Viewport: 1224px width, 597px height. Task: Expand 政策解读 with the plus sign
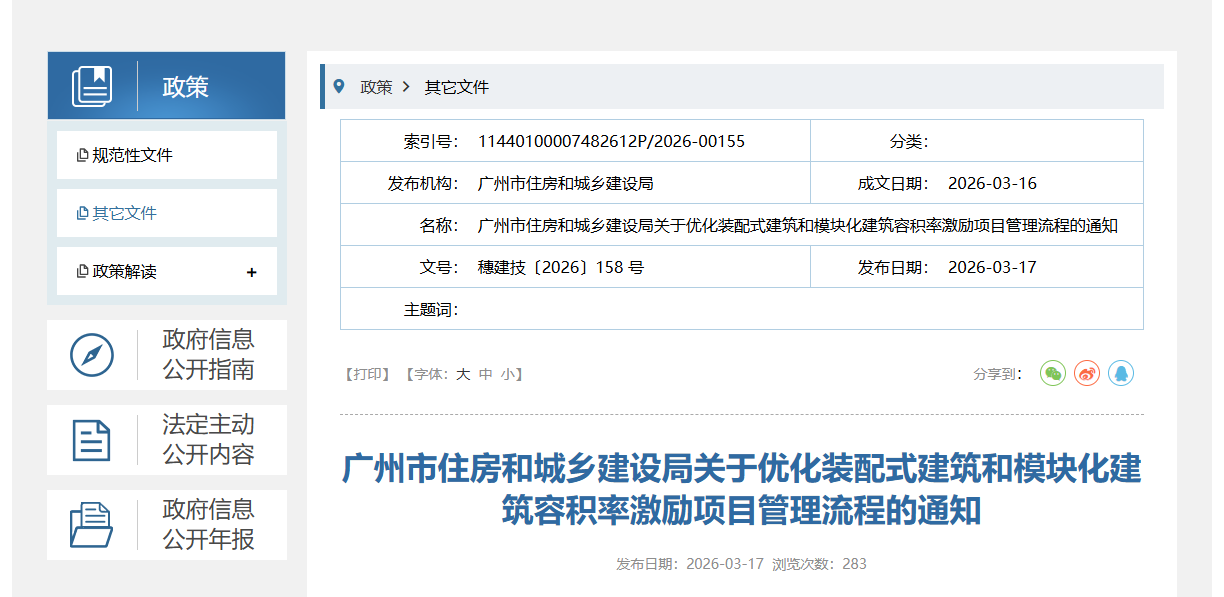[251, 272]
